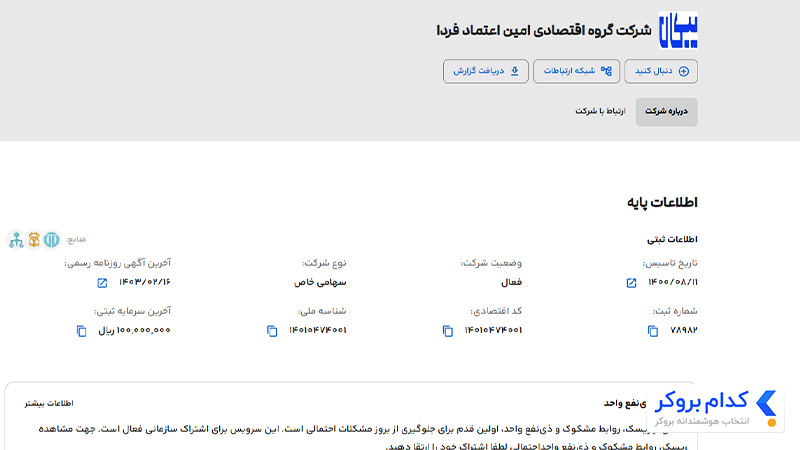Copy شماره ثبت value ۷۸۹۸۲

(x=653, y=331)
